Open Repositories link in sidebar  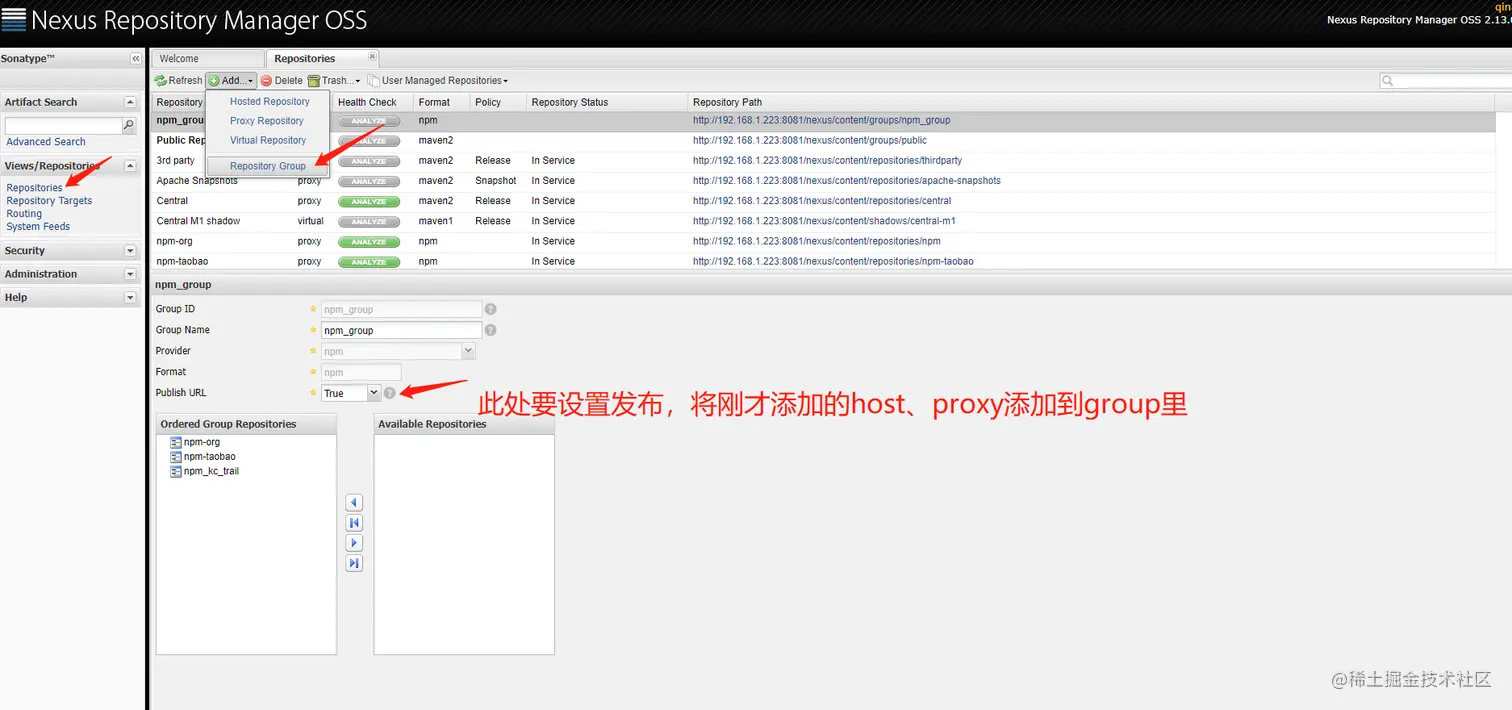pyautogui.click(x=34, y=188)
